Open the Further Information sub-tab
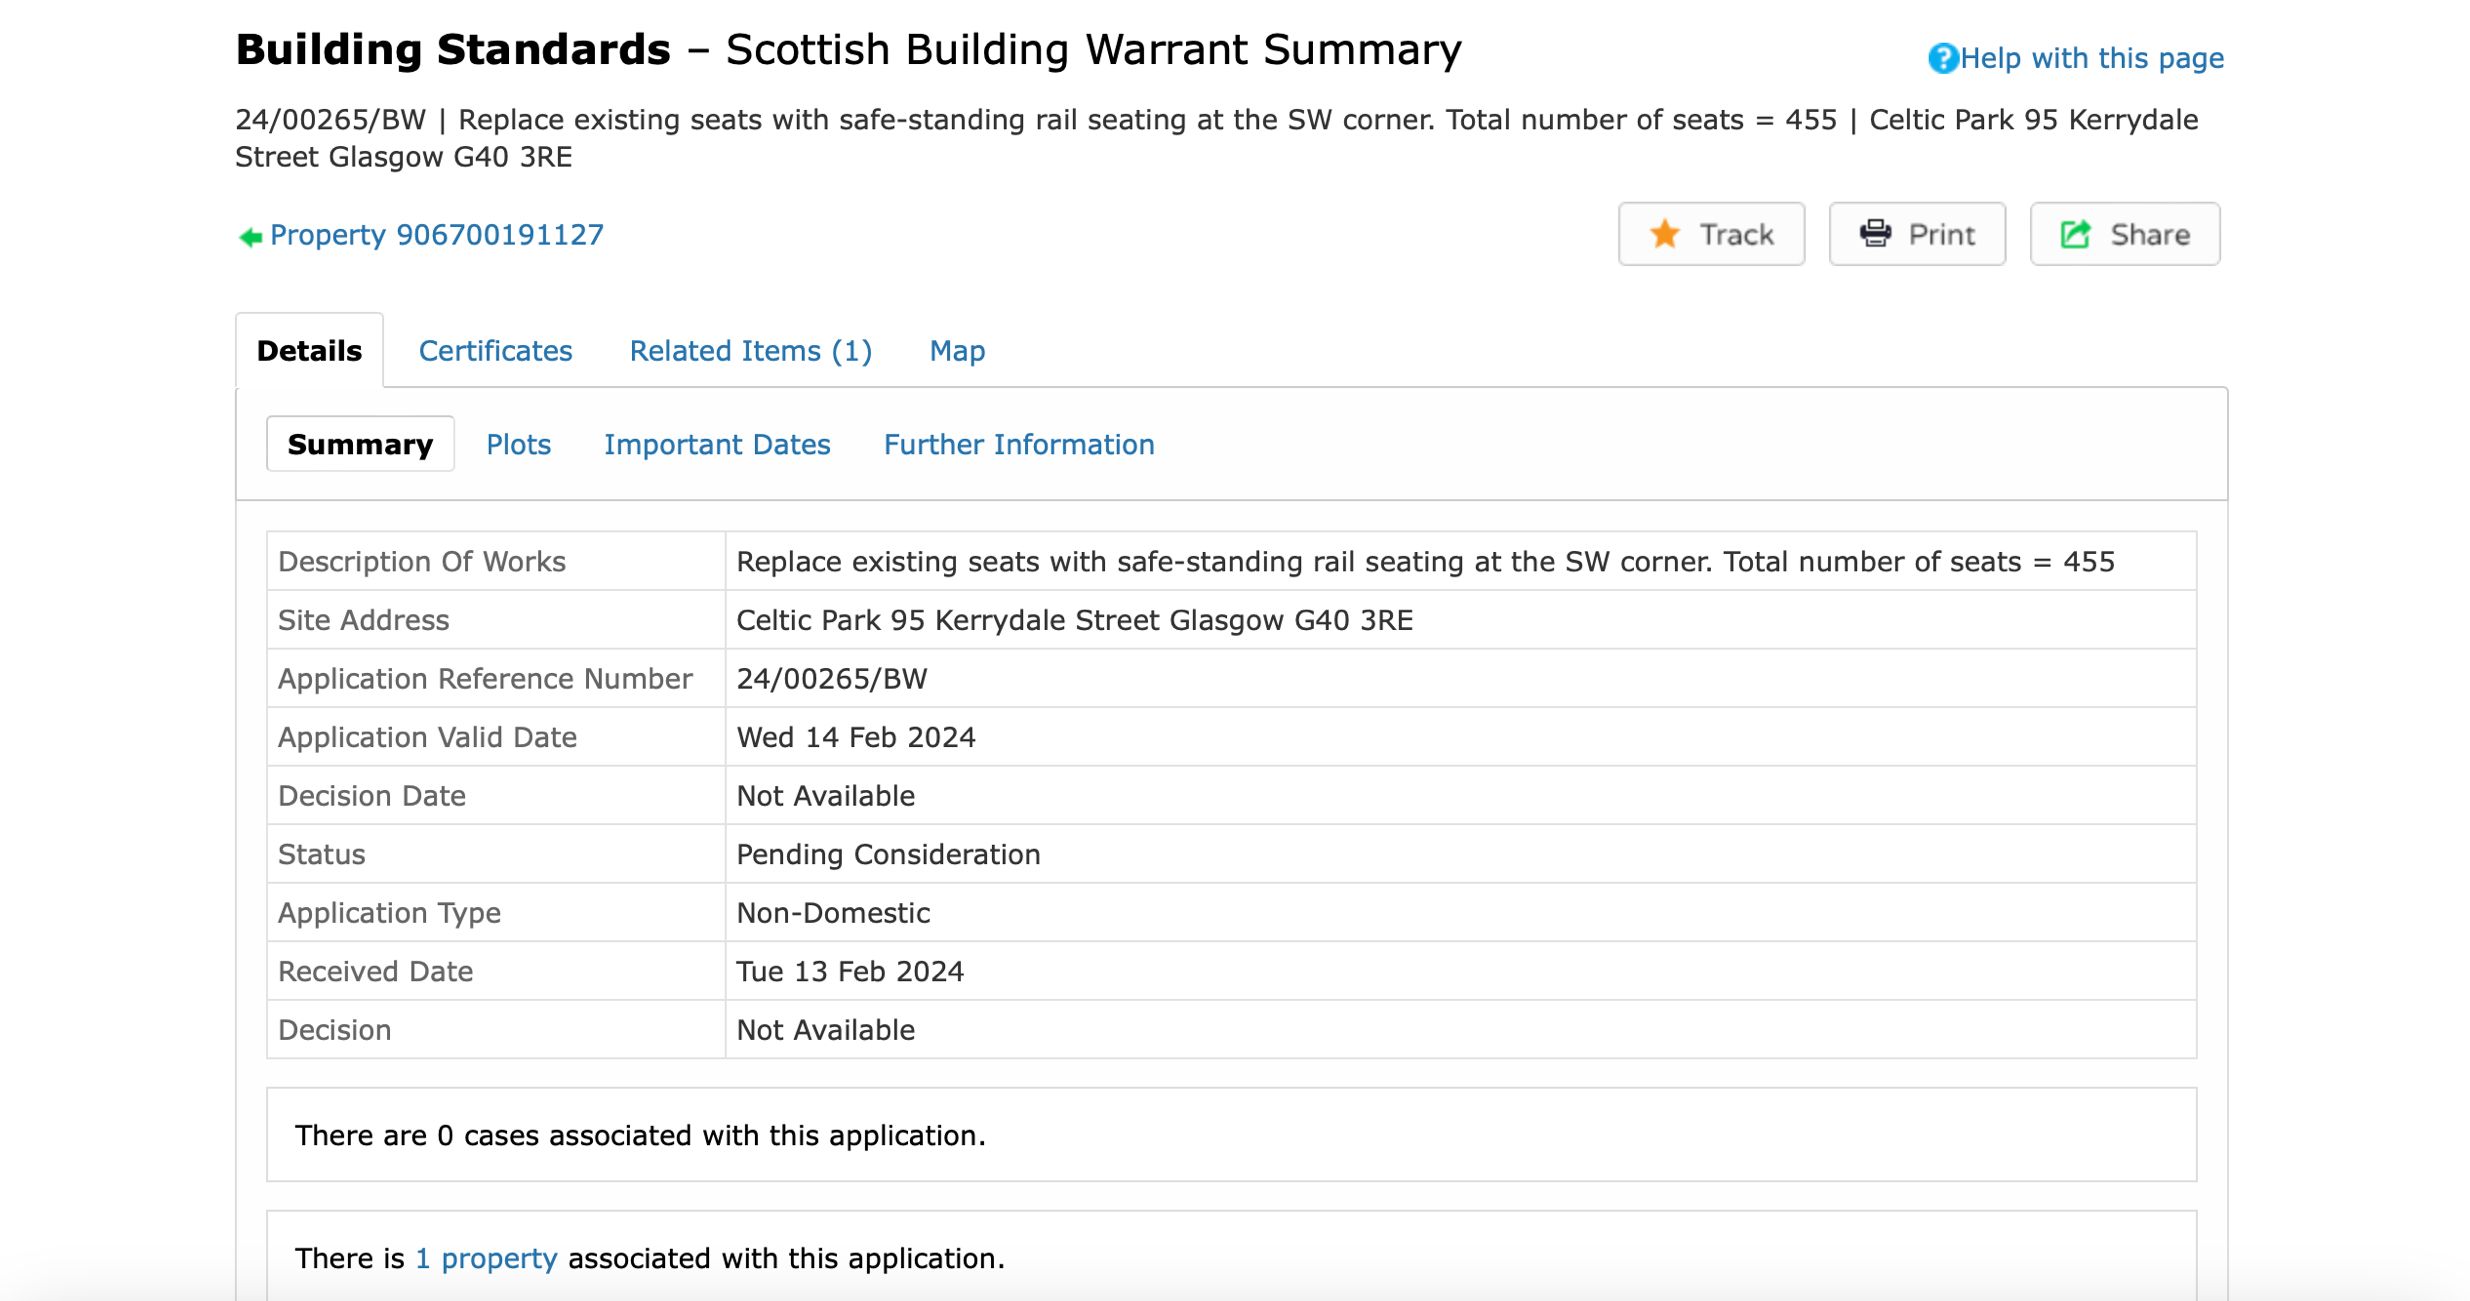The width and height of the screenshot is (2470, 1301). tap(1018, 445)
